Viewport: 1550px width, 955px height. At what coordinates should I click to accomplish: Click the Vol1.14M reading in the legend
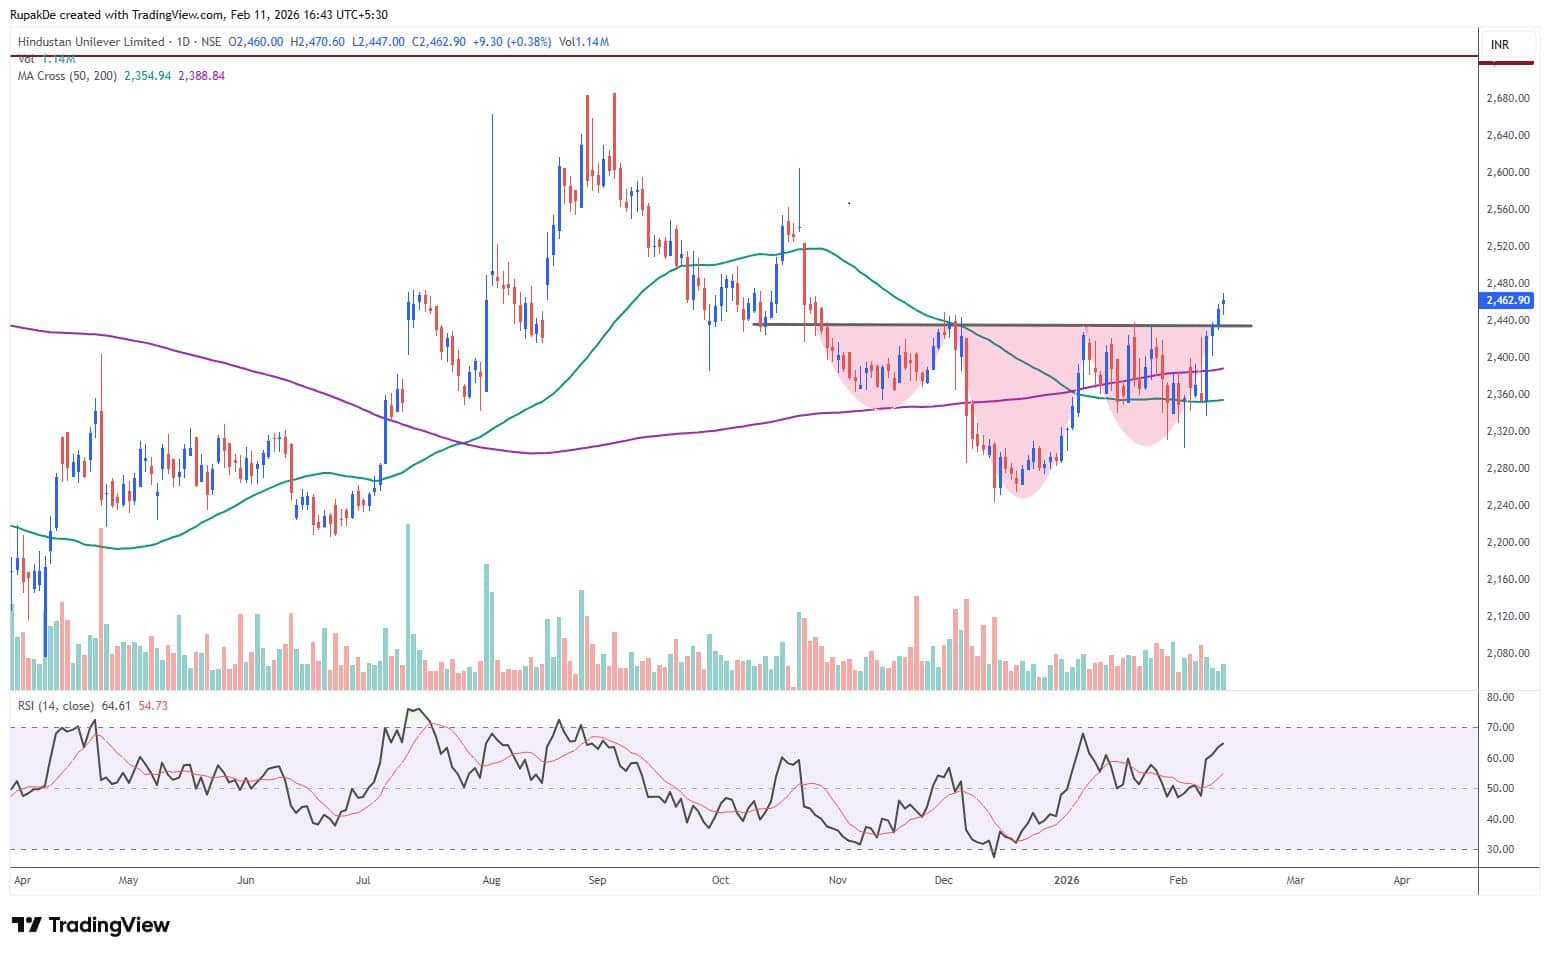[584, 42]
